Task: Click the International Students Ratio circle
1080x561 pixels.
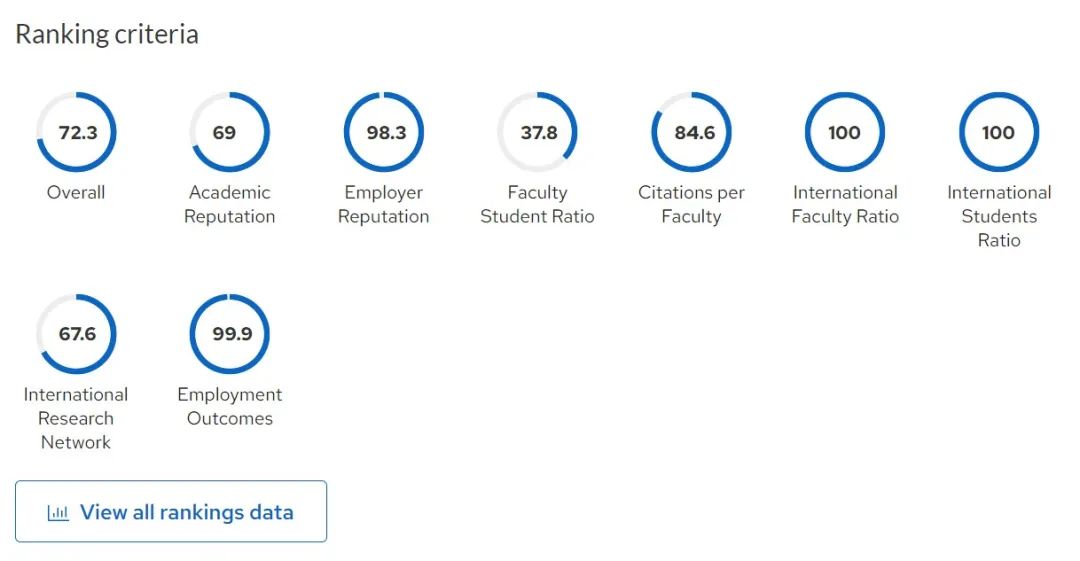Action: pyautogui.click(x=999, y=132)
